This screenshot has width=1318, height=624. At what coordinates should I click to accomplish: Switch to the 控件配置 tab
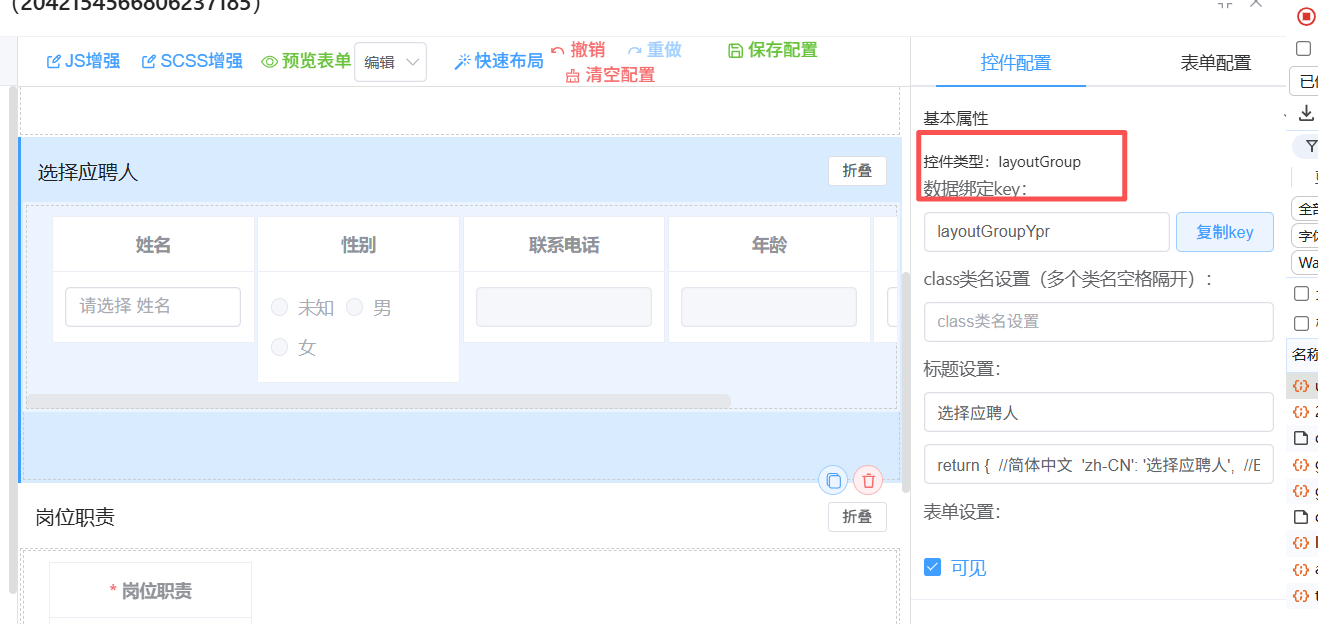[1015, 63]
